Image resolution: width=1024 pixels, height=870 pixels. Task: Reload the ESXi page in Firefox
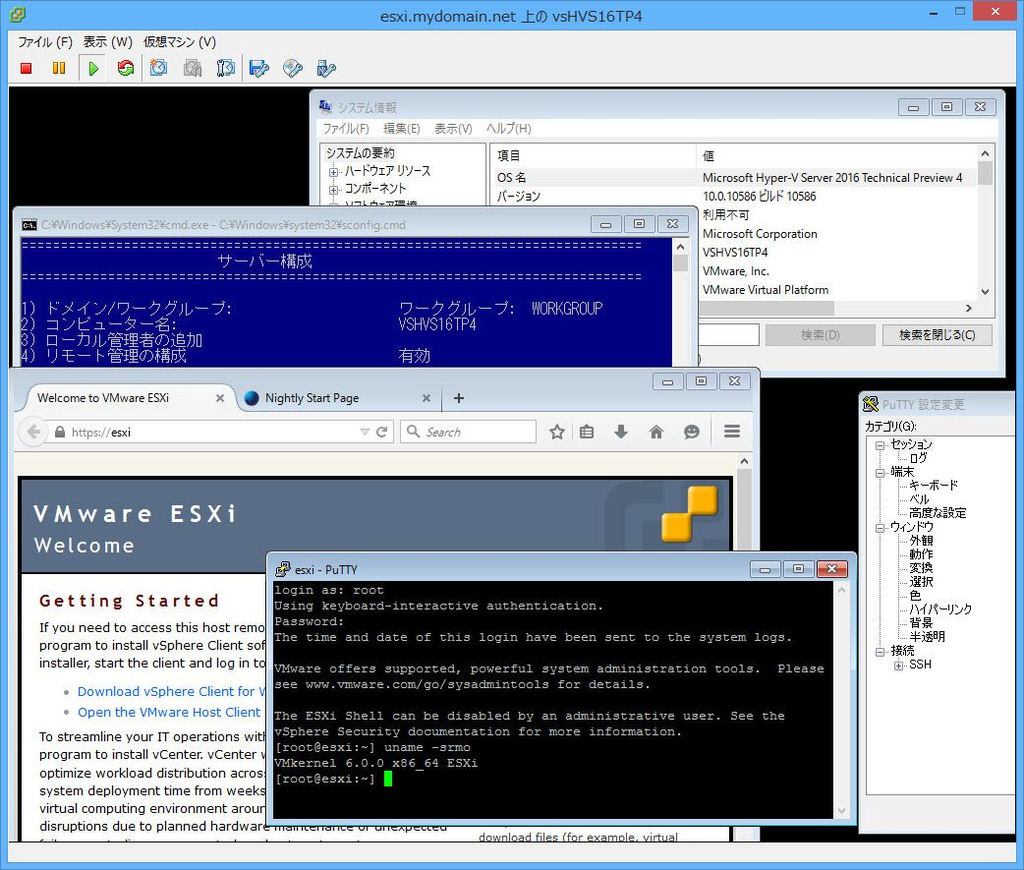382,432
